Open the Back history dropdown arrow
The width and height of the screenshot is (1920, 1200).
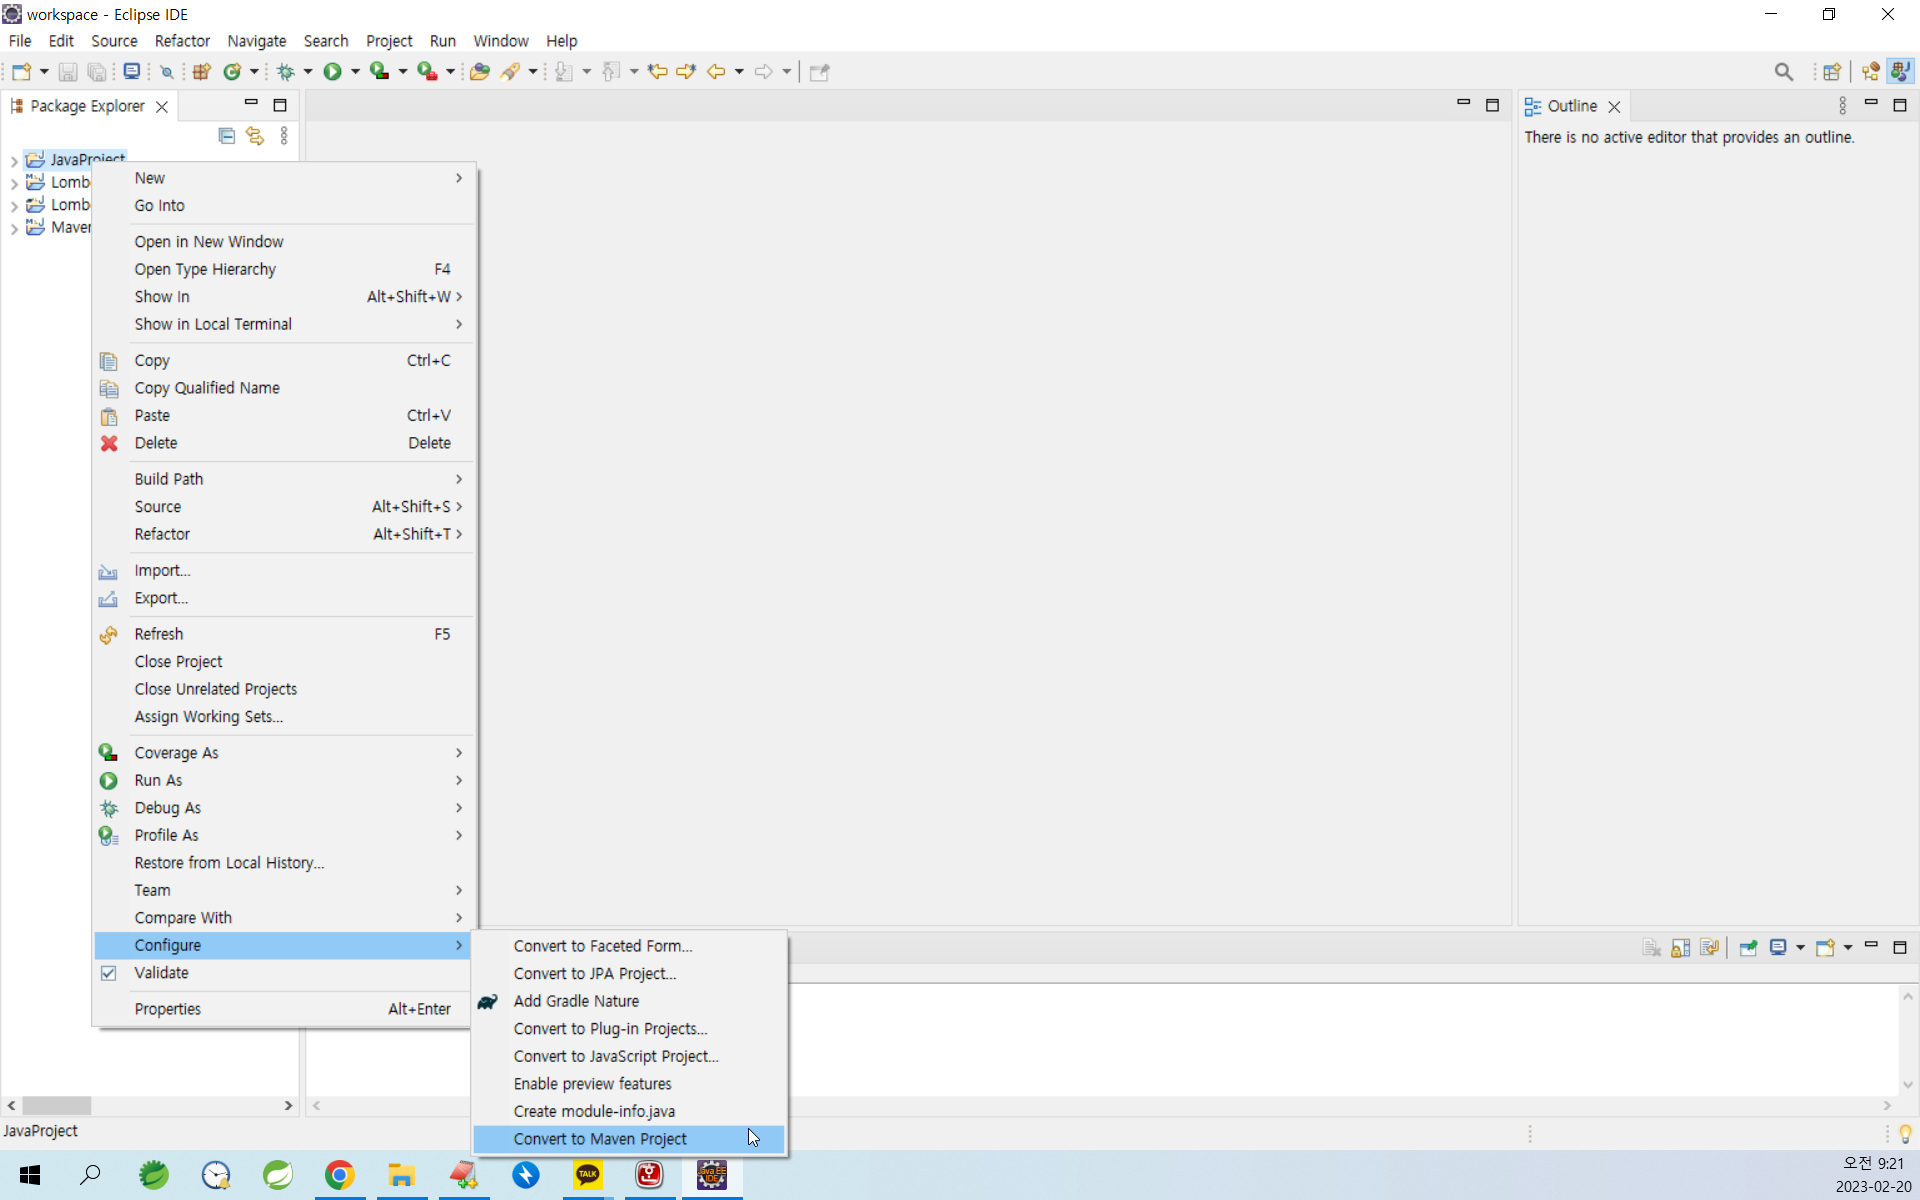(739, 72)
